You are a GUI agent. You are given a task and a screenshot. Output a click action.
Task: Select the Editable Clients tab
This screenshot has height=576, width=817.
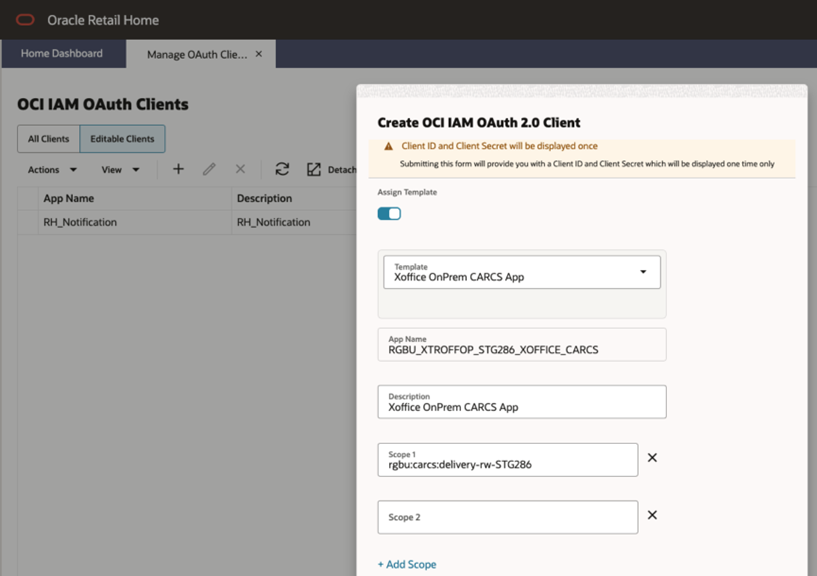(122, 139)
